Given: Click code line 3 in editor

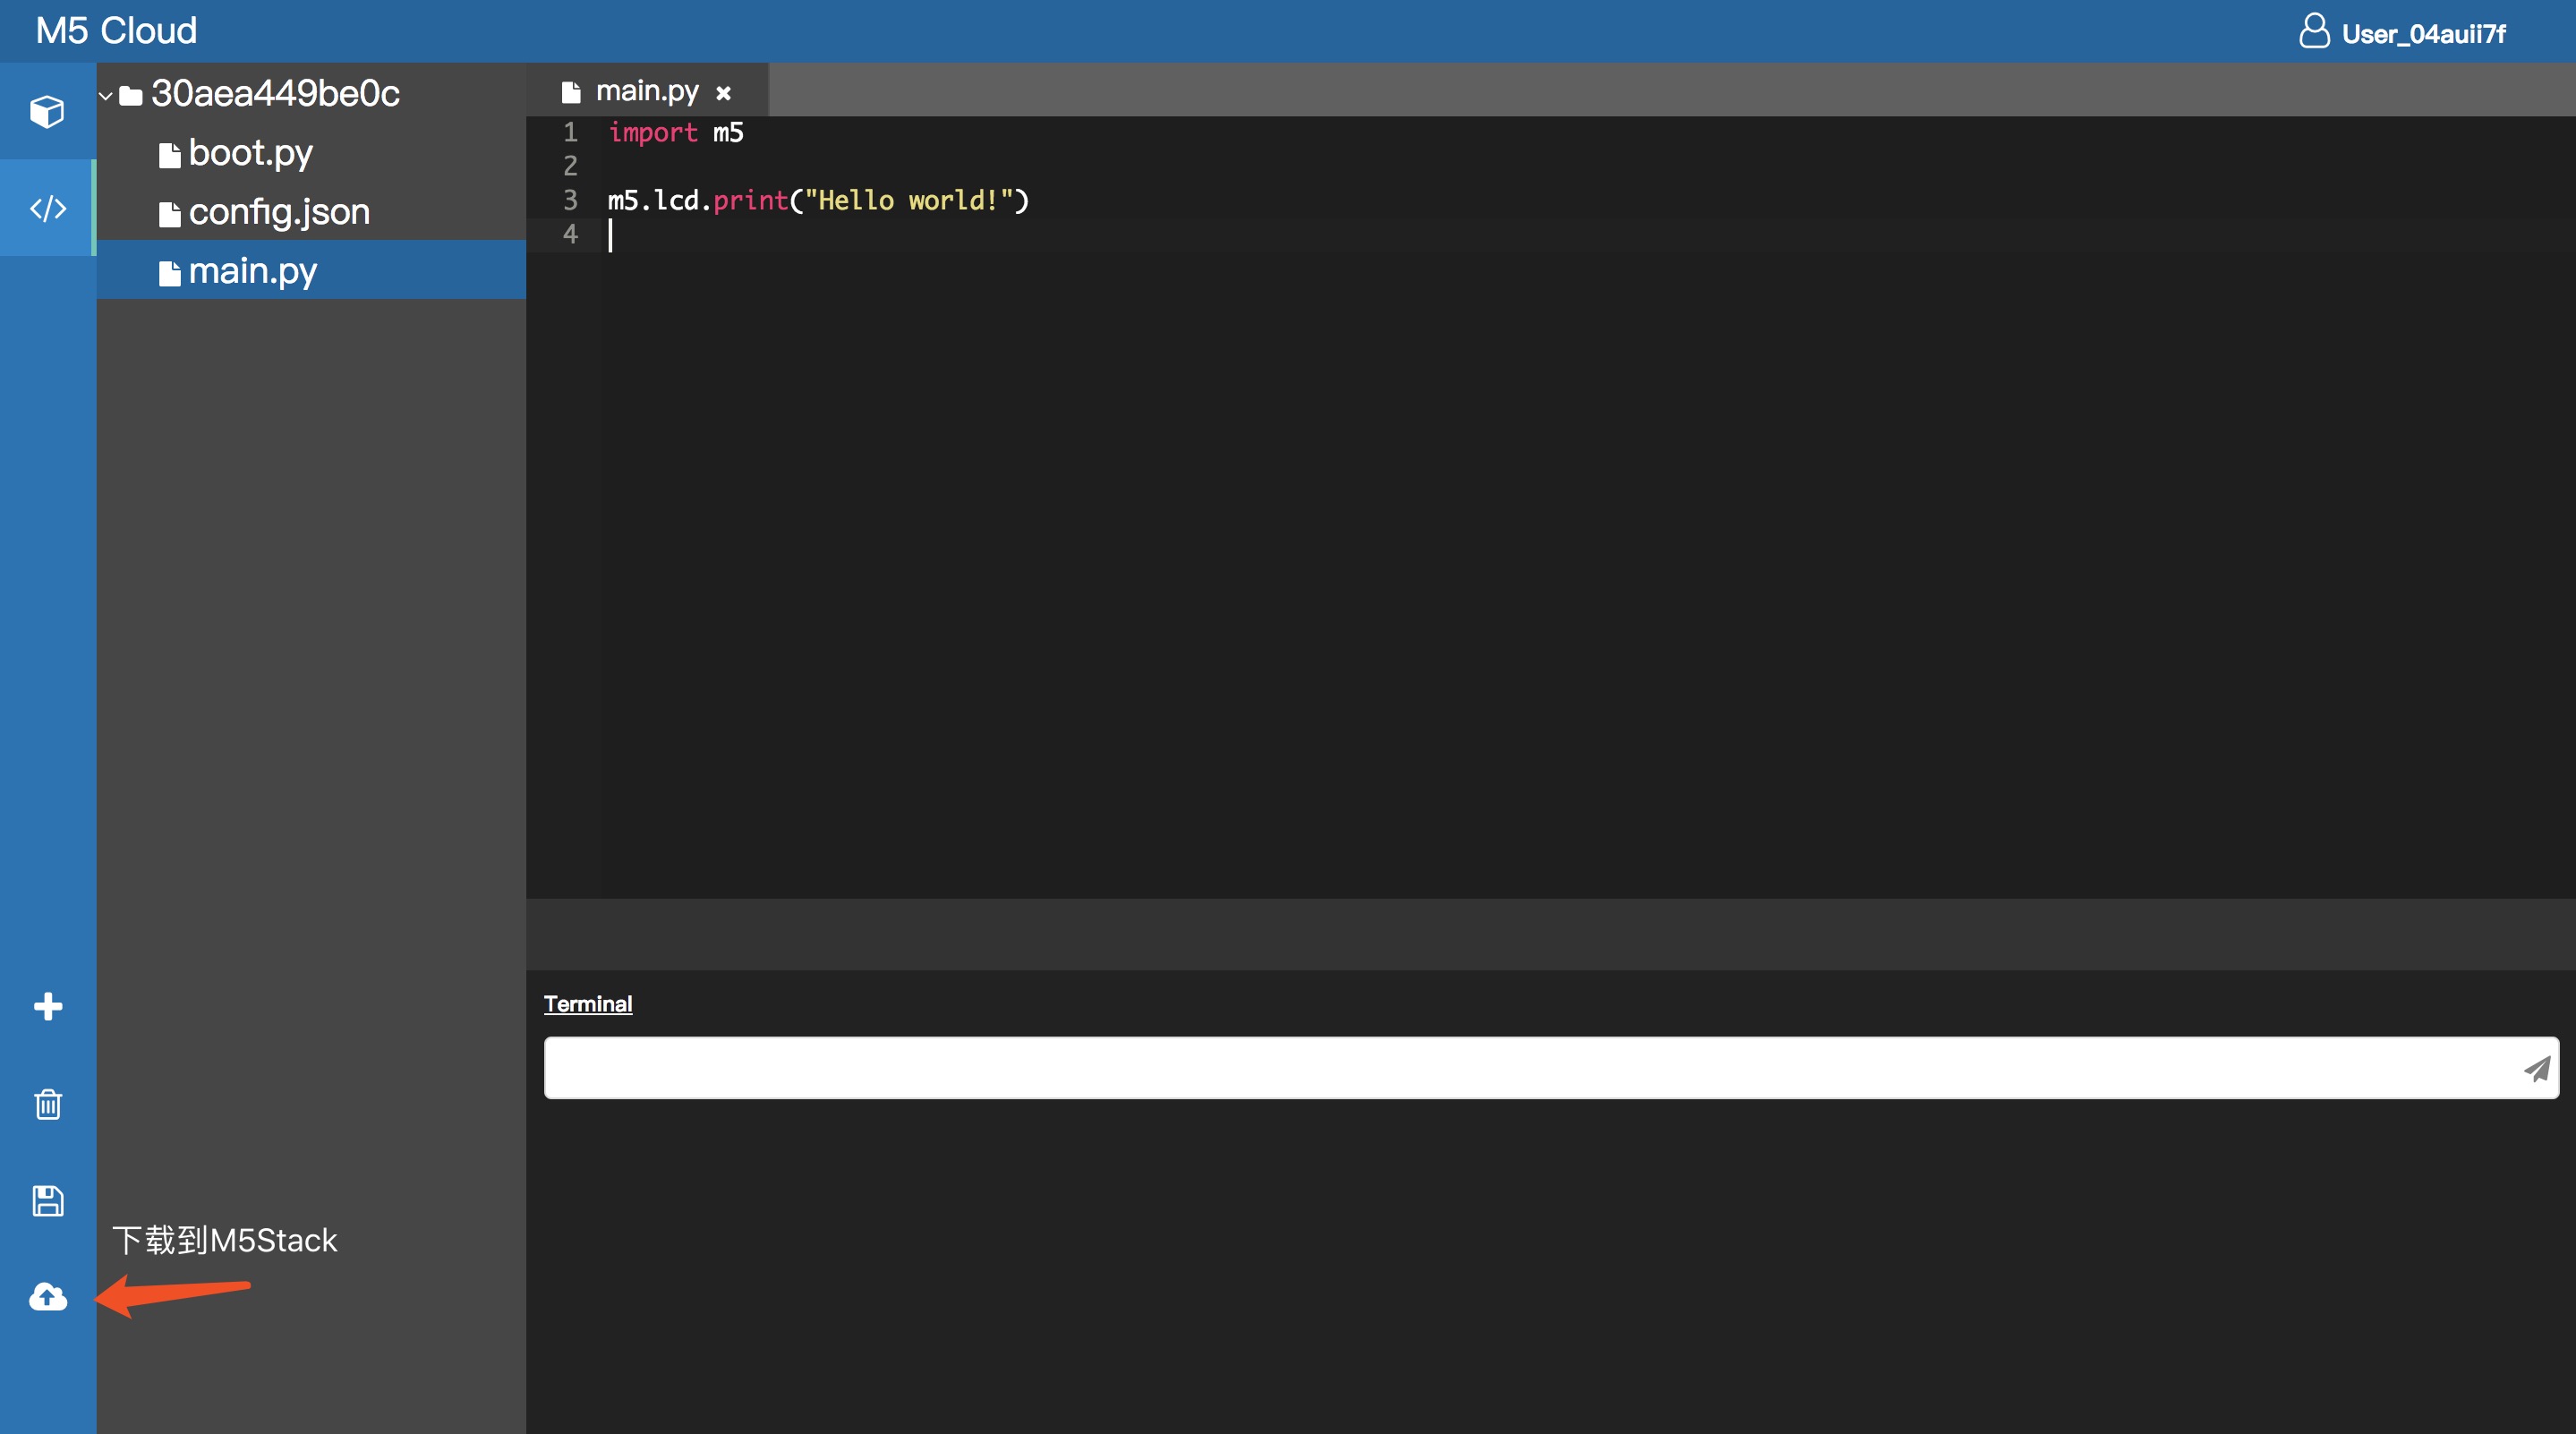Looking at the screenshot, I should pyautogui.click(x=817, y=200).
